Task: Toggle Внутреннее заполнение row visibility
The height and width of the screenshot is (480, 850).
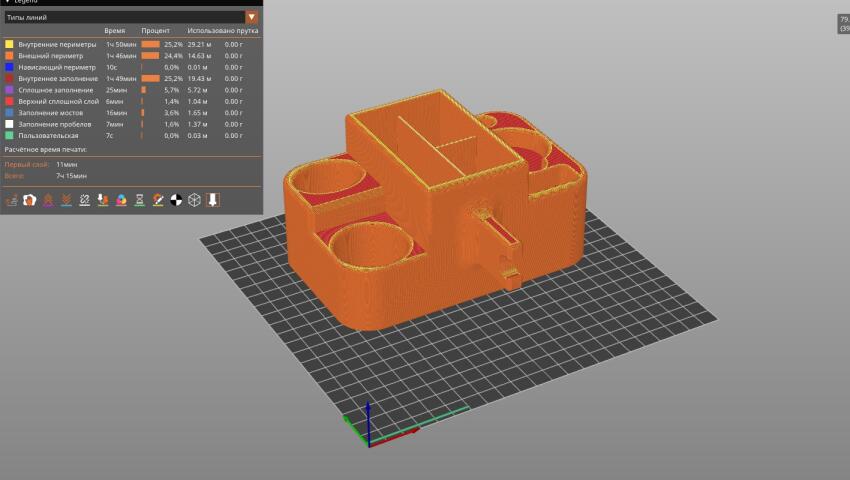Action: pyautogui.click(x=132, y=79)
